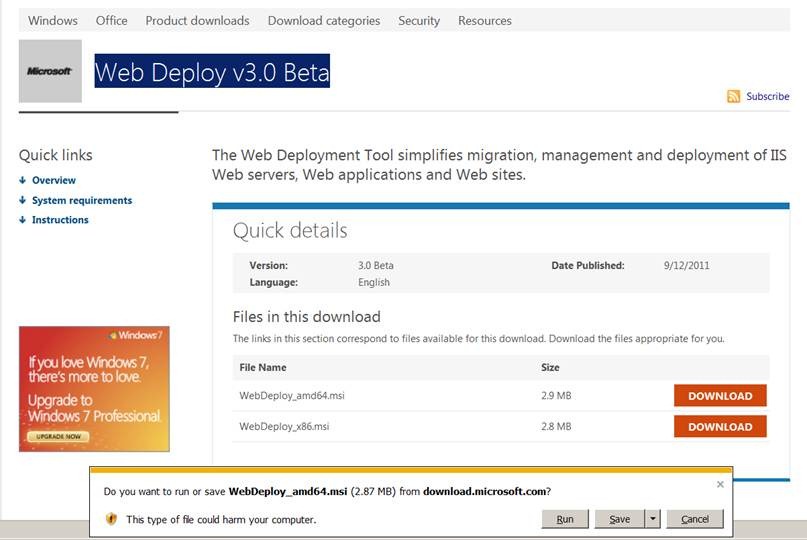
Task: Click the Subscribe link
Action: pos(767,96)
